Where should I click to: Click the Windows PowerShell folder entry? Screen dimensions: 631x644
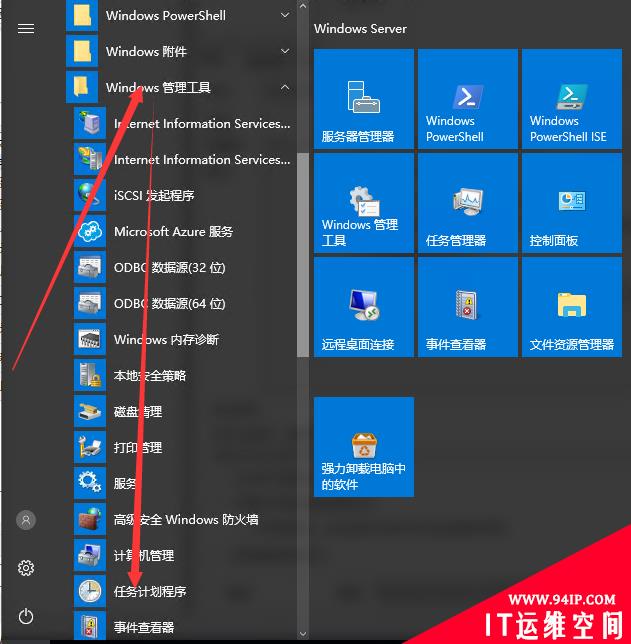pos(181,16)
